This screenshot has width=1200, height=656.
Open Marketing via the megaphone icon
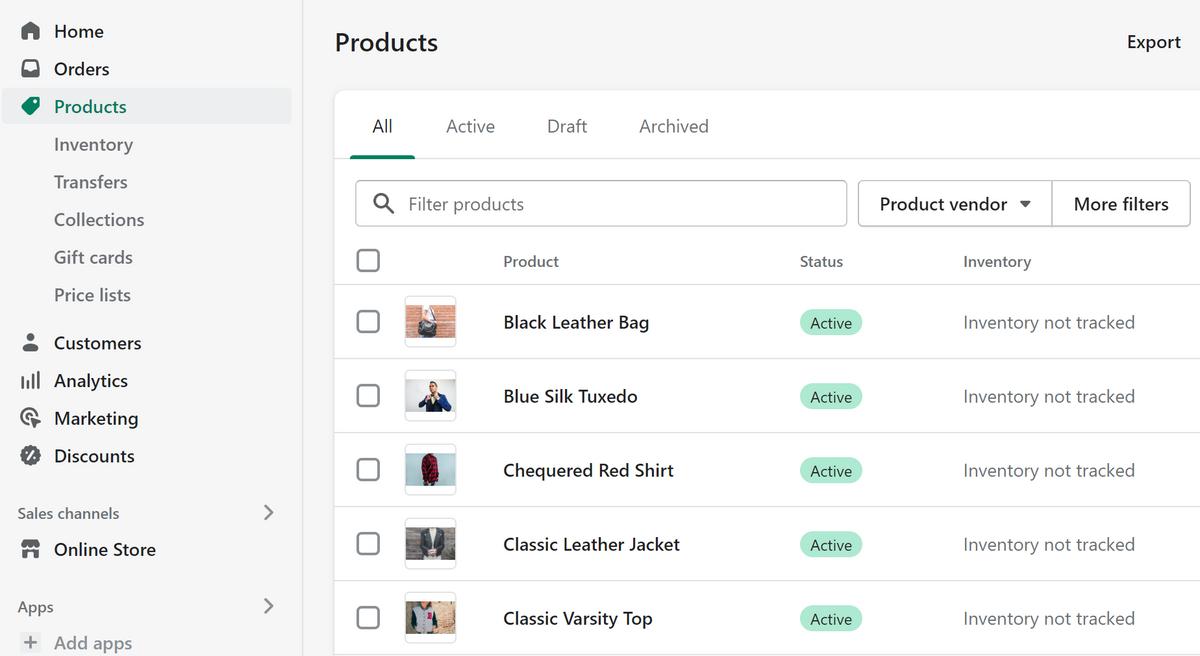(30, 418)
